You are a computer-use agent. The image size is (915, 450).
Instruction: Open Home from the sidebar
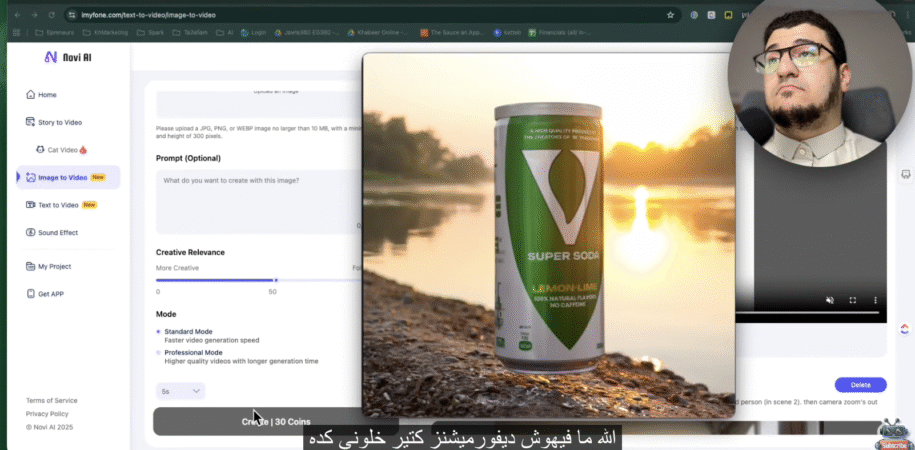41,95
